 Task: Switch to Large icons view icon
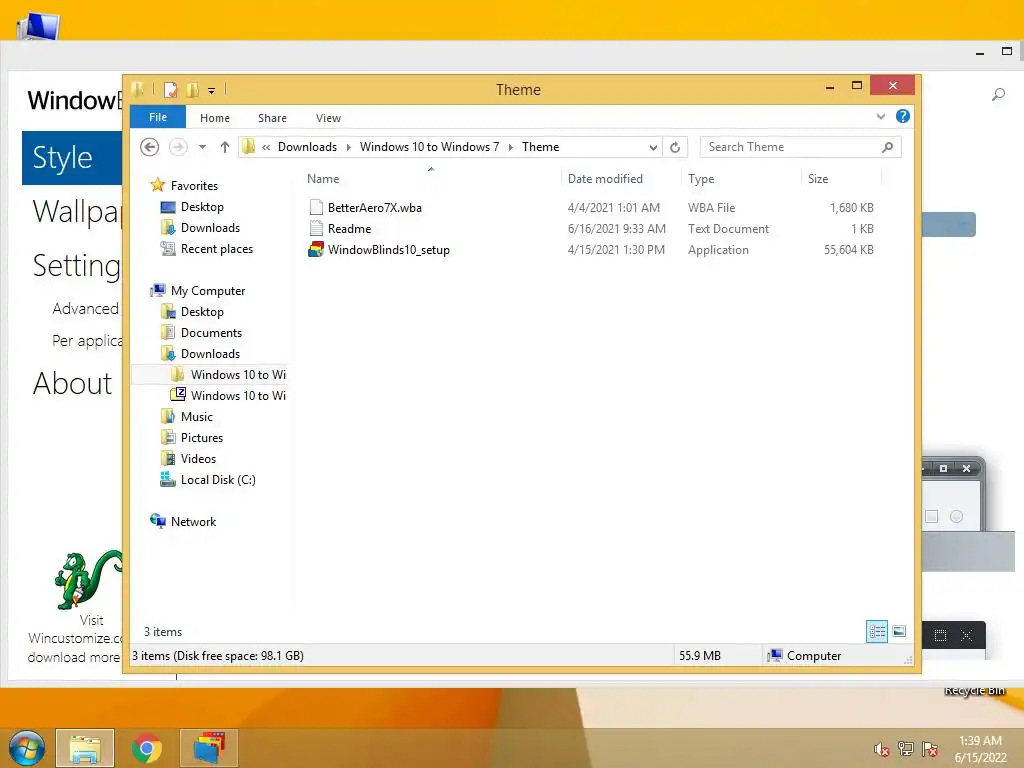(899, 632)
